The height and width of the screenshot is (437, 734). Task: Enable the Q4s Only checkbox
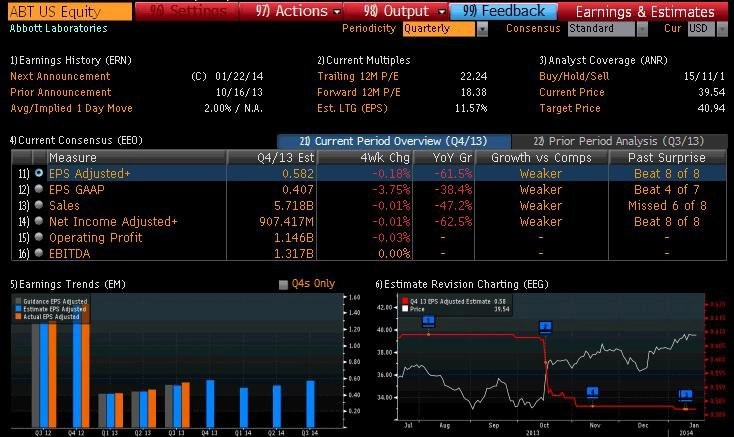click(283, 284)
